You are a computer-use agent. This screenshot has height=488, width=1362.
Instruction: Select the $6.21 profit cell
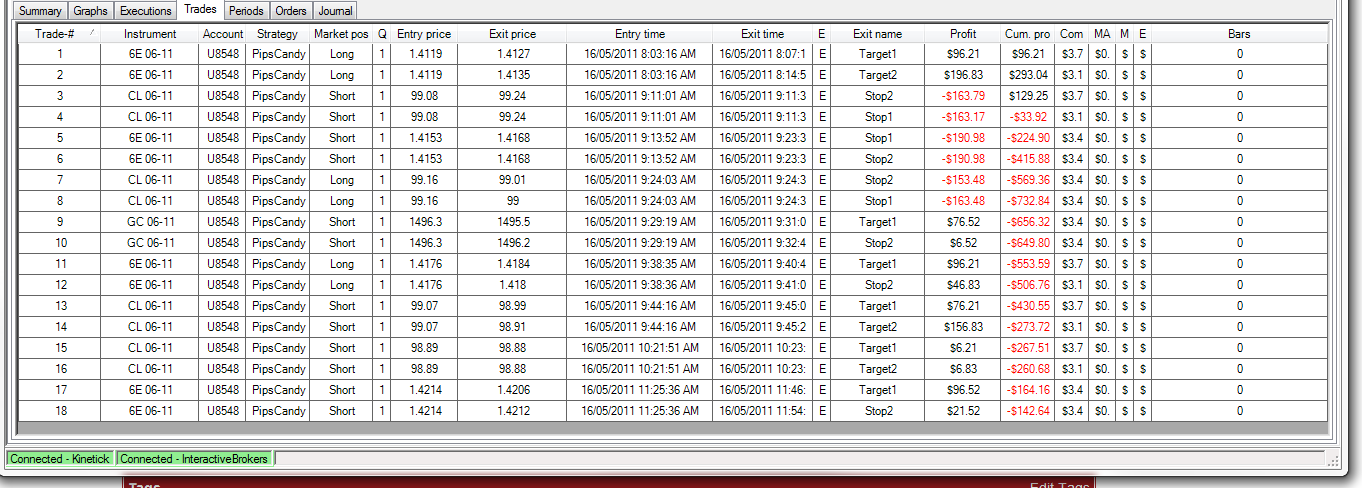click(x=963, y=348)
